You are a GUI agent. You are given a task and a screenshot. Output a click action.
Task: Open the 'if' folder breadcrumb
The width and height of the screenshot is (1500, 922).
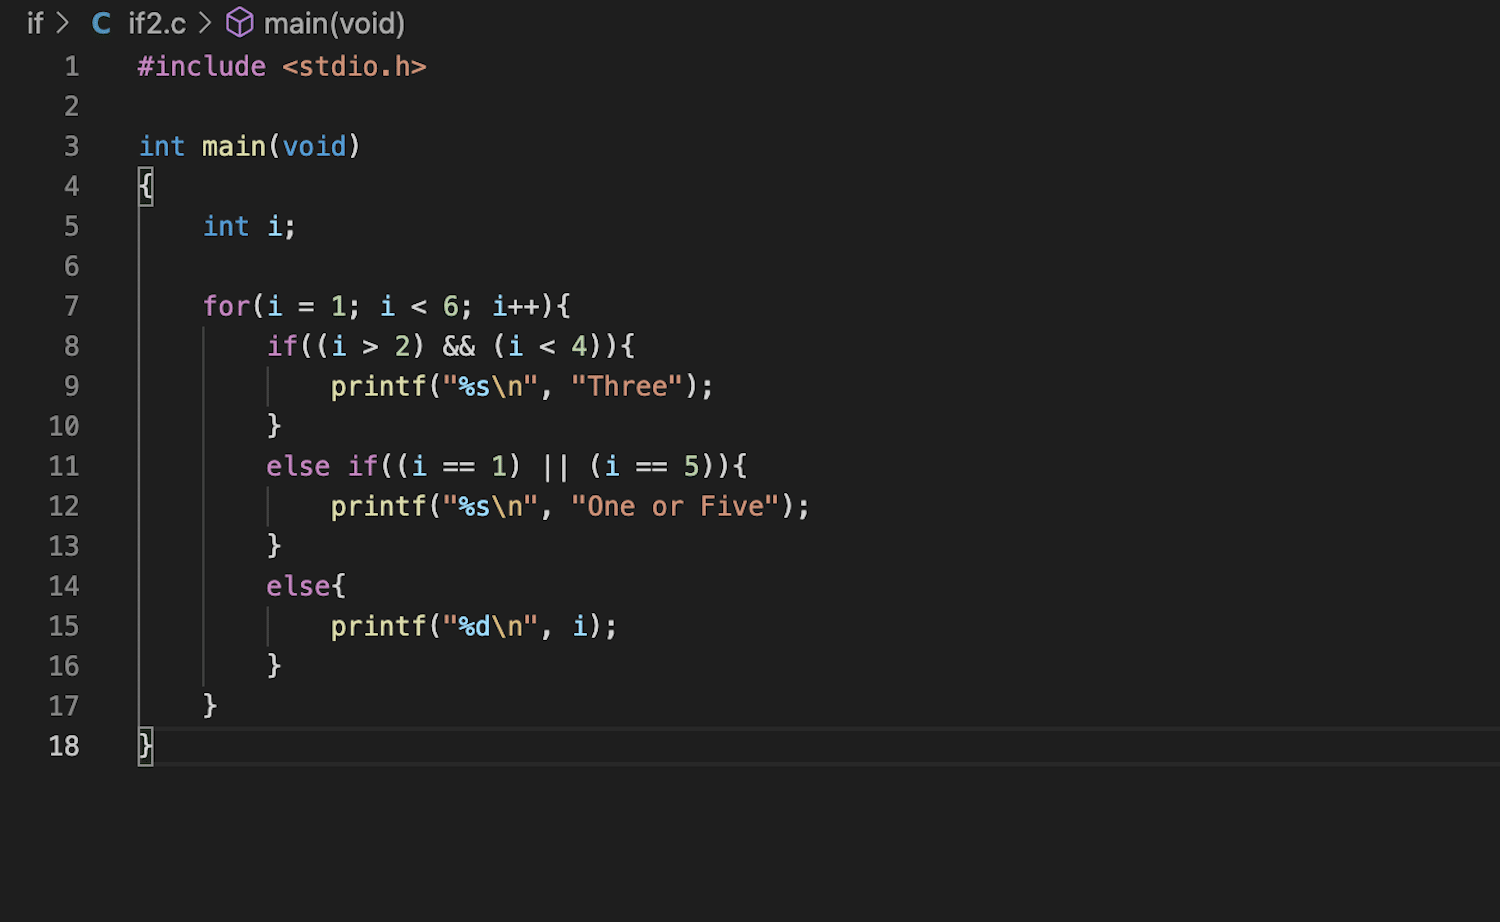pyautogui.click(x=35, y=23)
